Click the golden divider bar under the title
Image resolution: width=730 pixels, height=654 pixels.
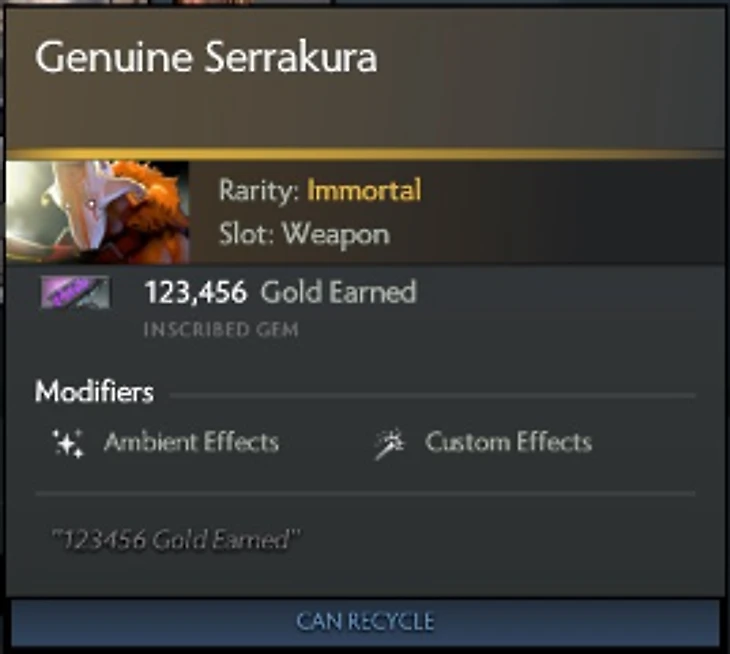[x=365, y=154]
